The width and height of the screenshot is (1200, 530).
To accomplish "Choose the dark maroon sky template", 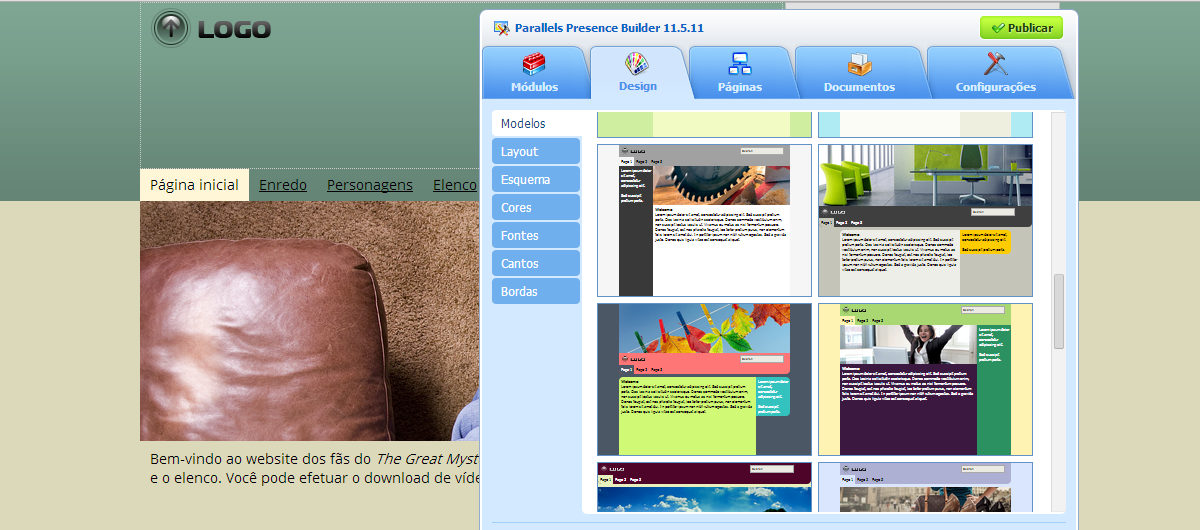I will (704, 487).
